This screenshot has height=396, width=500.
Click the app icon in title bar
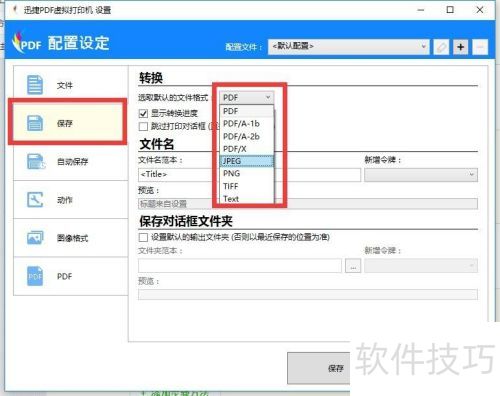[x=14, y=10]
